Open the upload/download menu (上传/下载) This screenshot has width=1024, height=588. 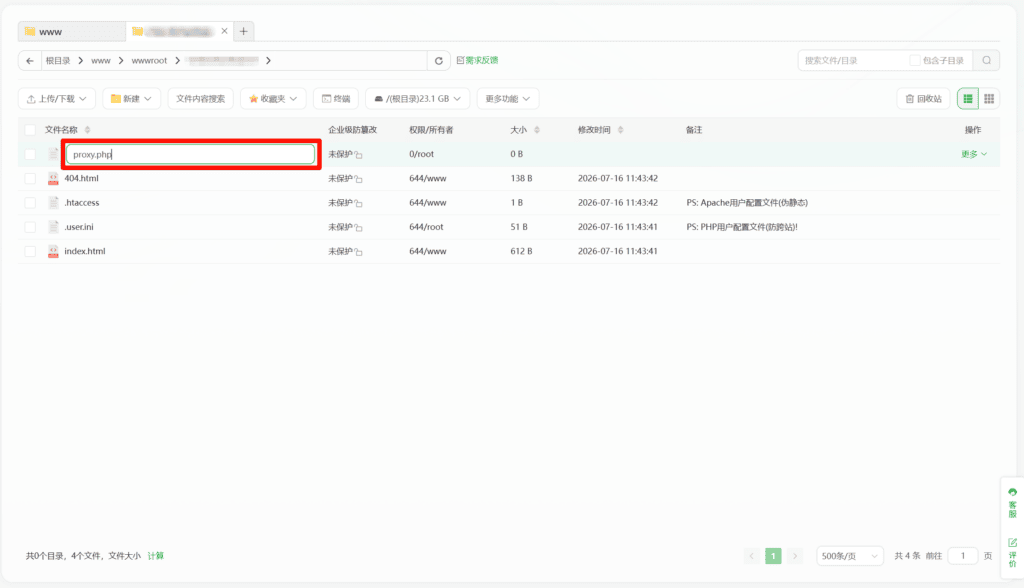point(57,99)
